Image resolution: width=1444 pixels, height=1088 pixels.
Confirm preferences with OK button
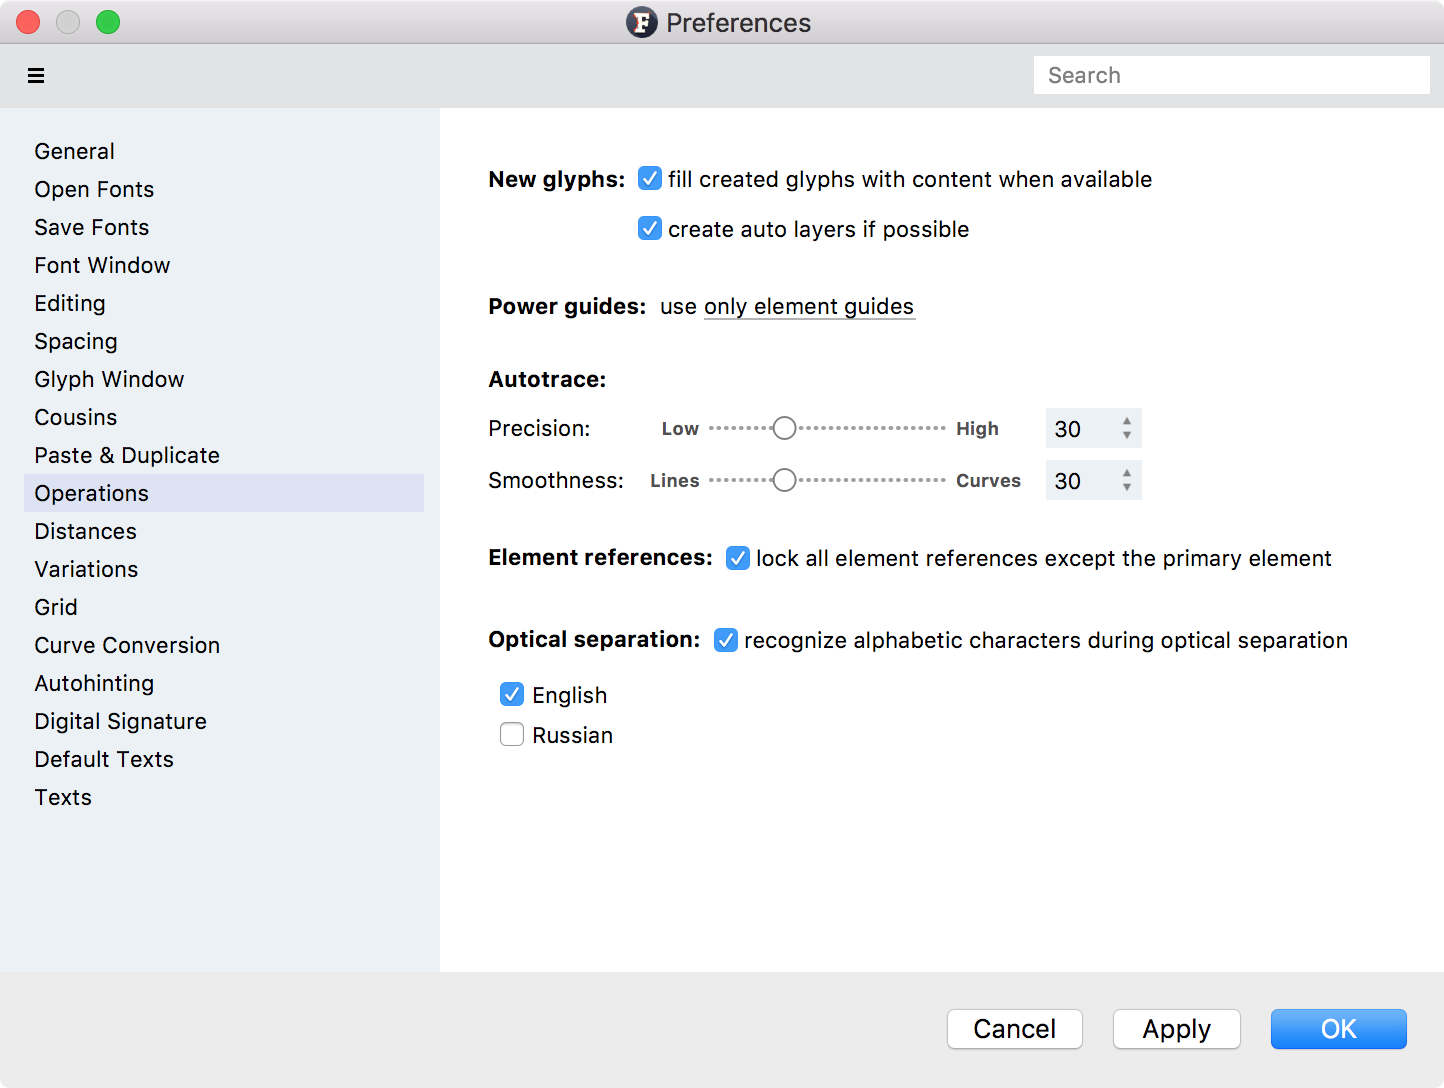pos(1339,1029)
